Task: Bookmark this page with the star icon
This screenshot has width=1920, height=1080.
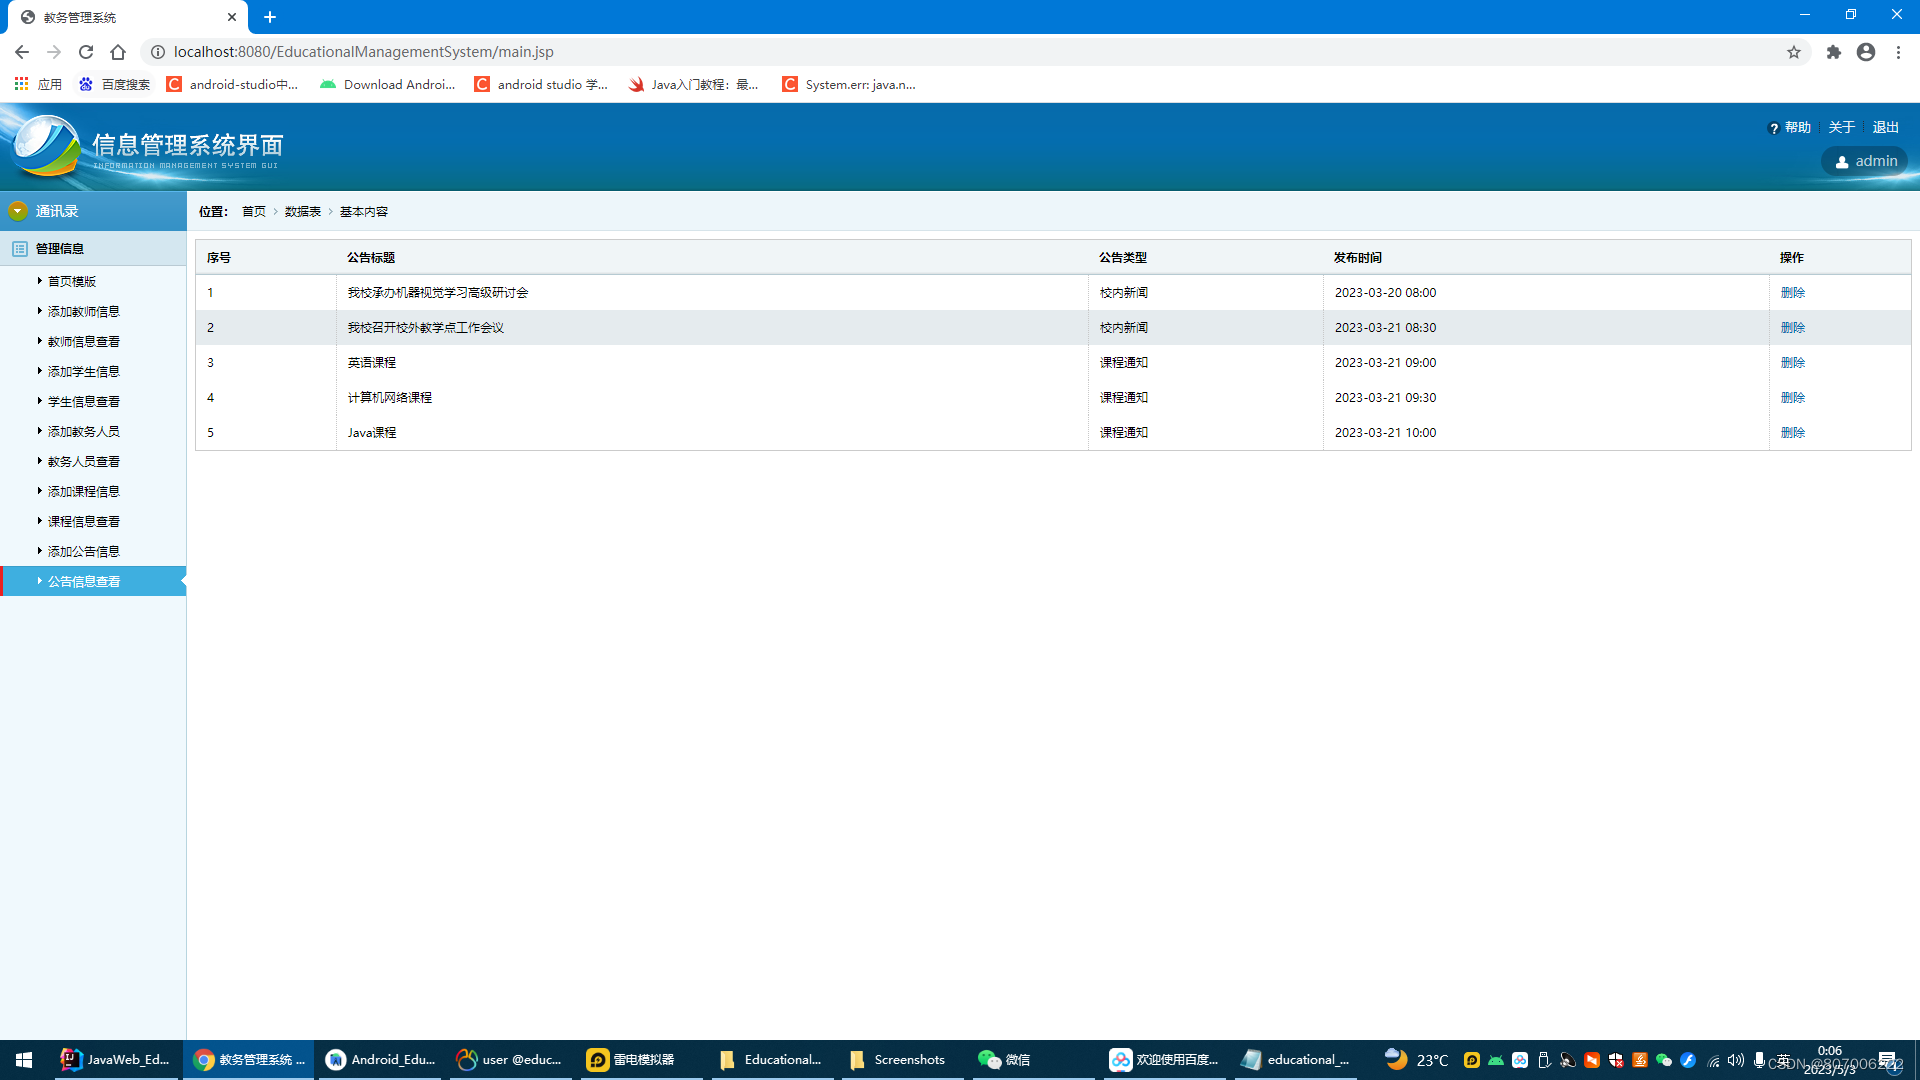Action: (x=1794, y=52)
